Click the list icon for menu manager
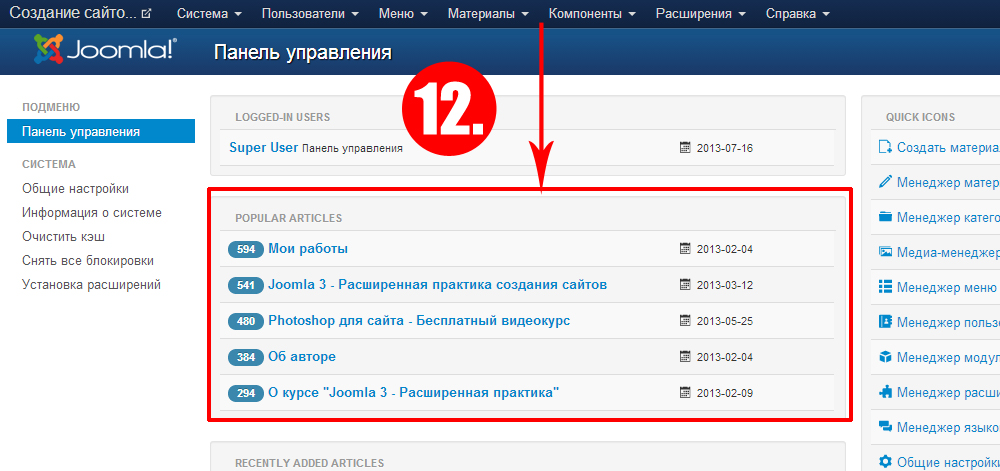The image size is (1000, 471). click(x=885, y=287)
